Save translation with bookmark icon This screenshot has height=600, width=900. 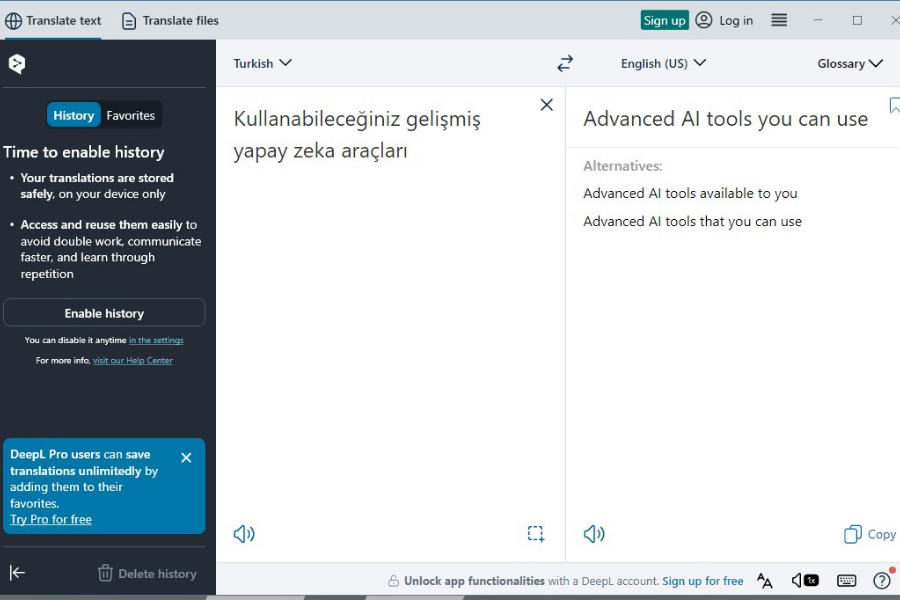point(894,105)
